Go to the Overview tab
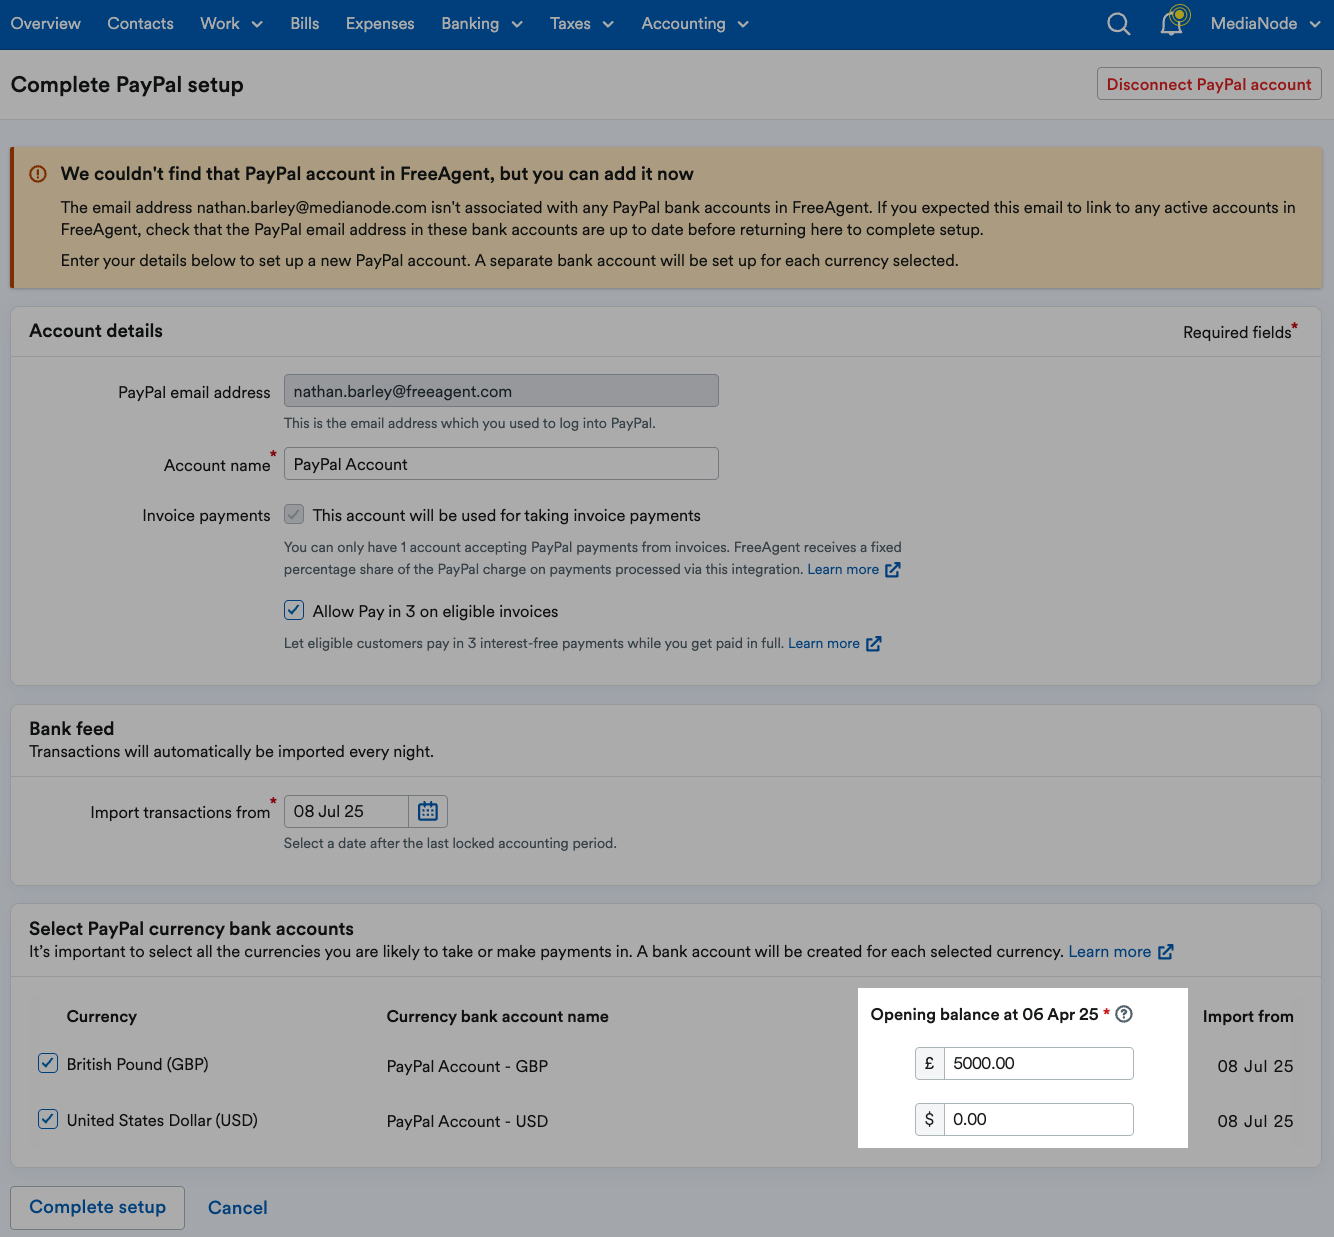 click(46, 24)
